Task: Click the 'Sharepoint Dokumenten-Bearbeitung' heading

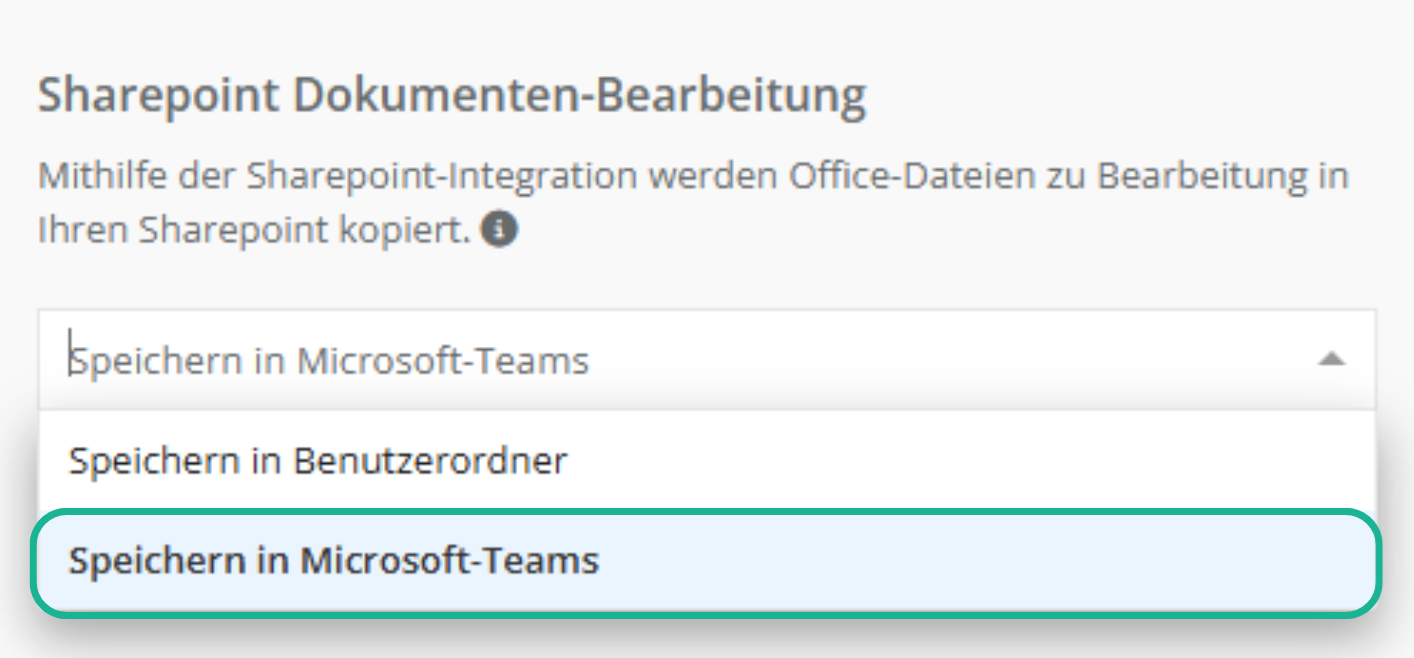Action: (x=451, y=97)
